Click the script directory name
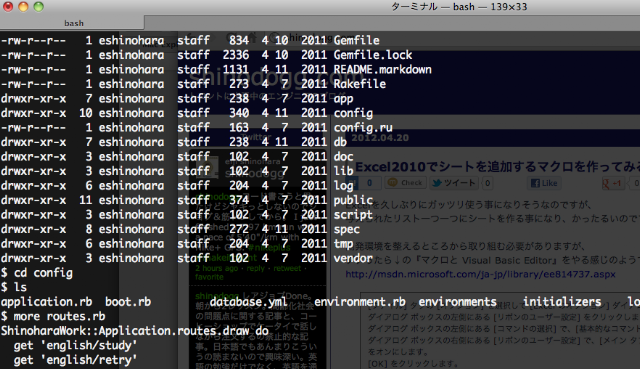The image size is (640, 369). 353,215
